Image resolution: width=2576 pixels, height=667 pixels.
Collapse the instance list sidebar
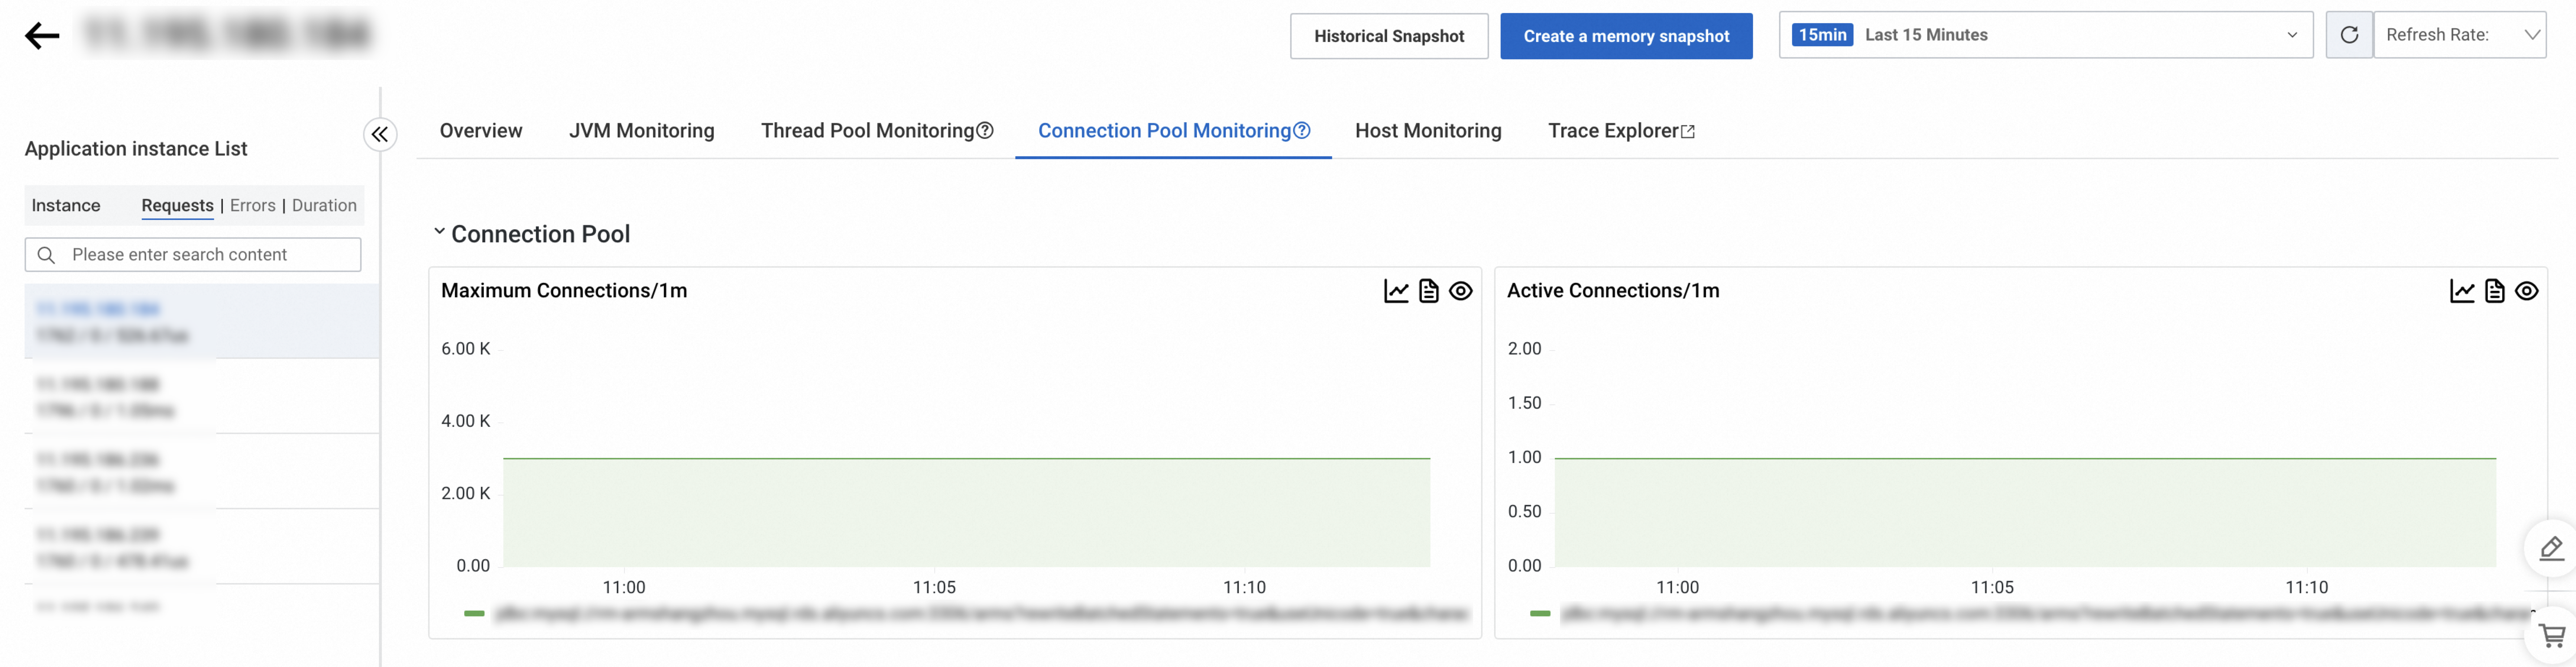point(380,134)
